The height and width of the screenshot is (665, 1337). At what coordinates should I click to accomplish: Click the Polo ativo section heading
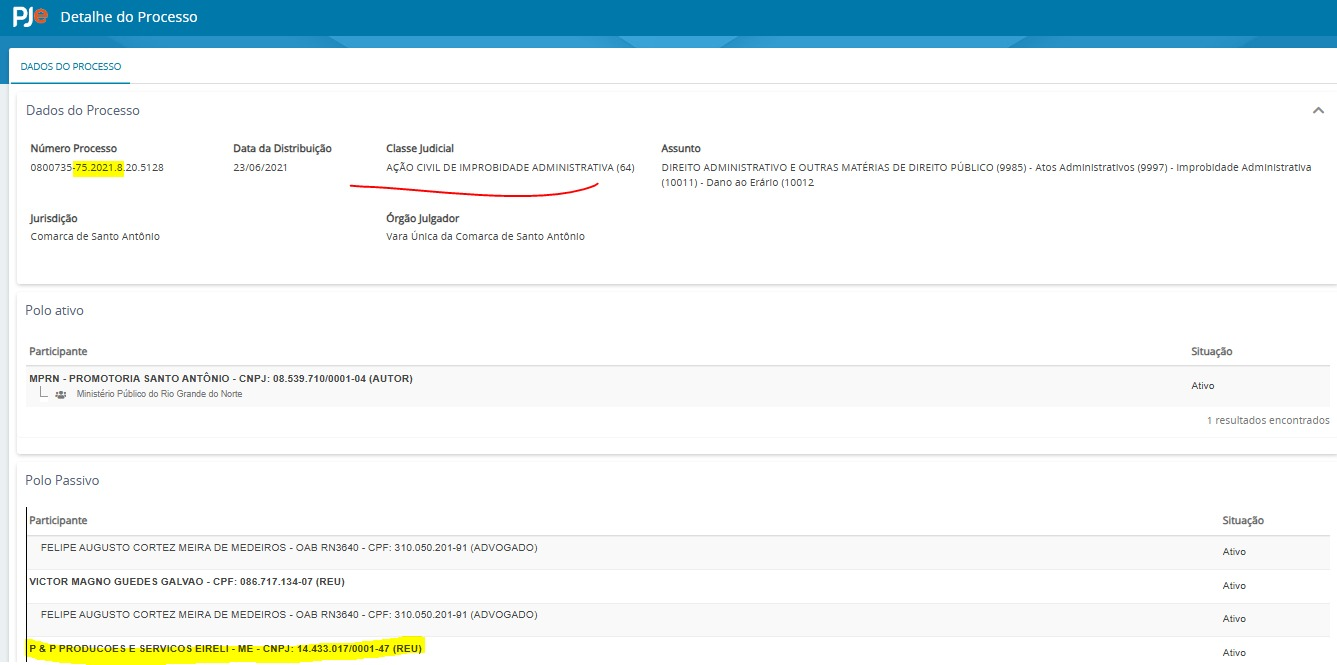(x=54, y=311)
